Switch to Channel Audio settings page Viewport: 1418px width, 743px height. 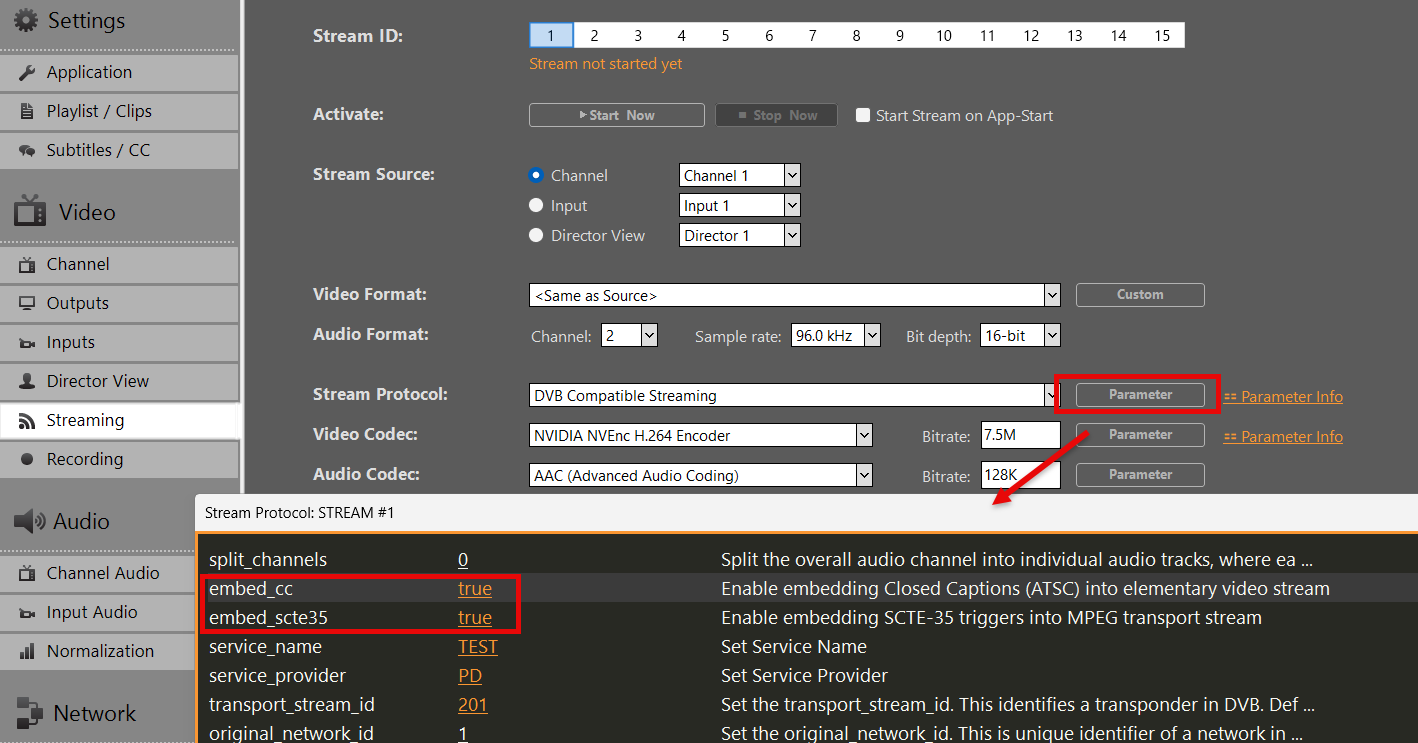(x=102, y=573)
